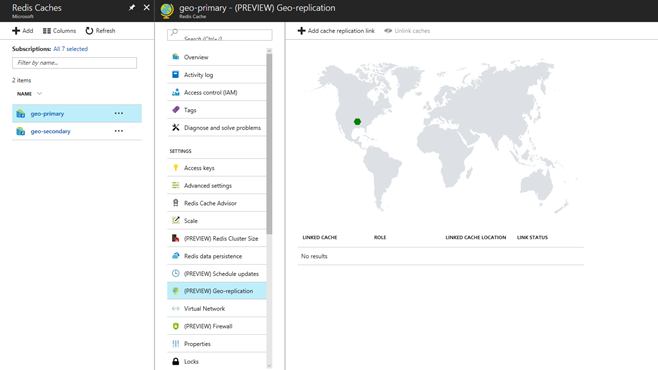Click the purple Tags icon
658x370 pixels.
pos(175,109)
